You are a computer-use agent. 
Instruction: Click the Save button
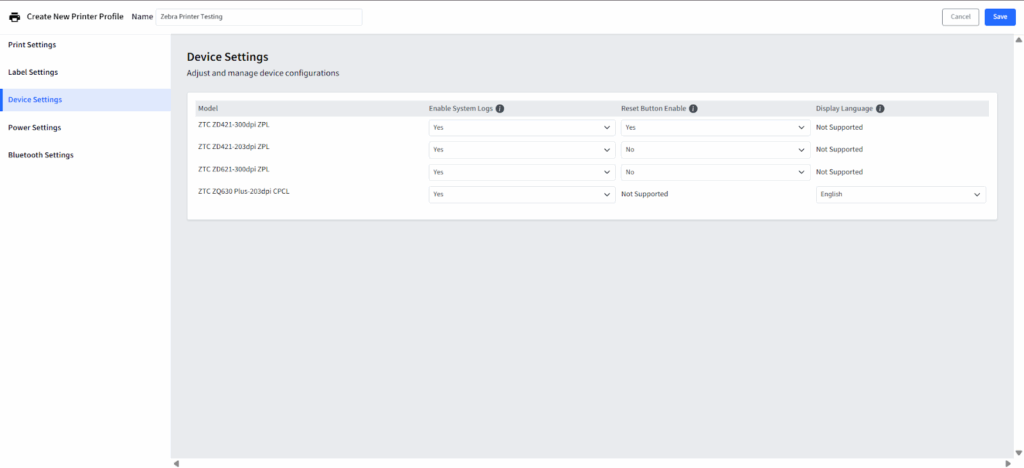pyautogui.click(x=999, y=17)
